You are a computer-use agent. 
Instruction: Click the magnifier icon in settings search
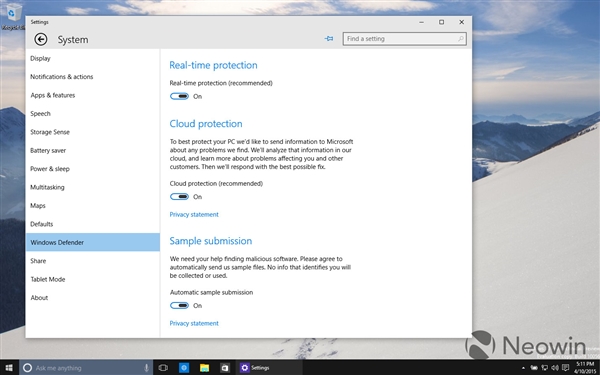coord(461,39)
